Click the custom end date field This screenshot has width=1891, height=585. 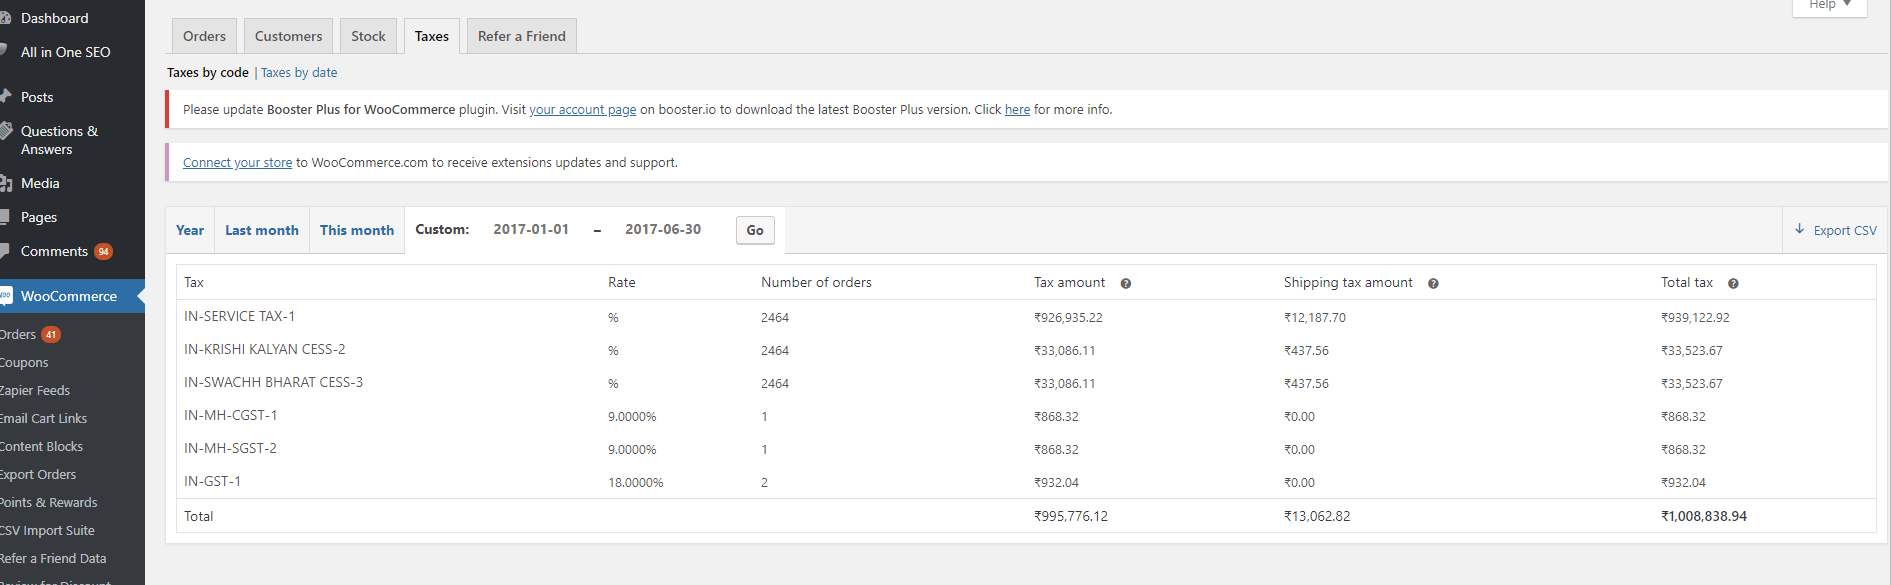pos(663,229)
